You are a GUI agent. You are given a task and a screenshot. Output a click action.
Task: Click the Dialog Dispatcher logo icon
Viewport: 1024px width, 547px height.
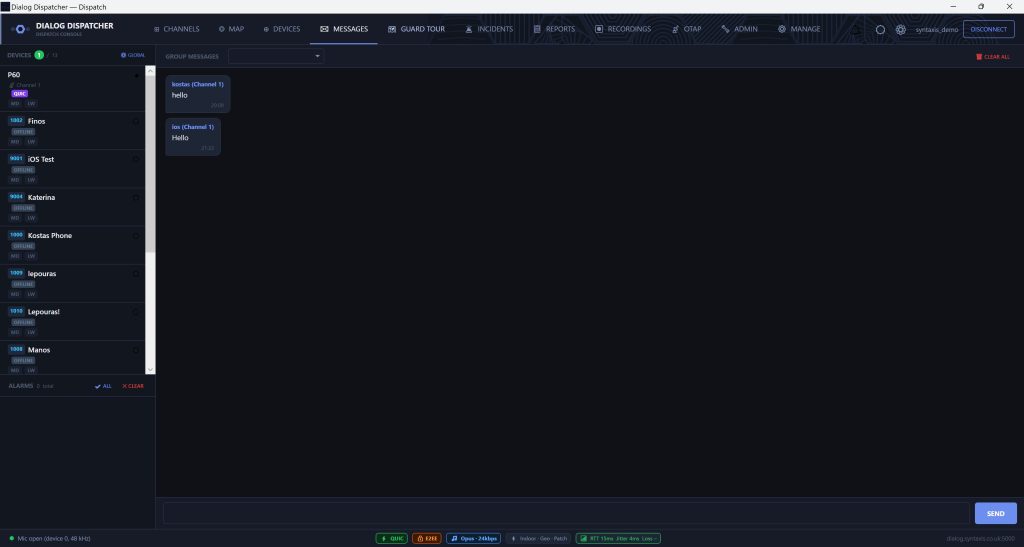point(20,29)
